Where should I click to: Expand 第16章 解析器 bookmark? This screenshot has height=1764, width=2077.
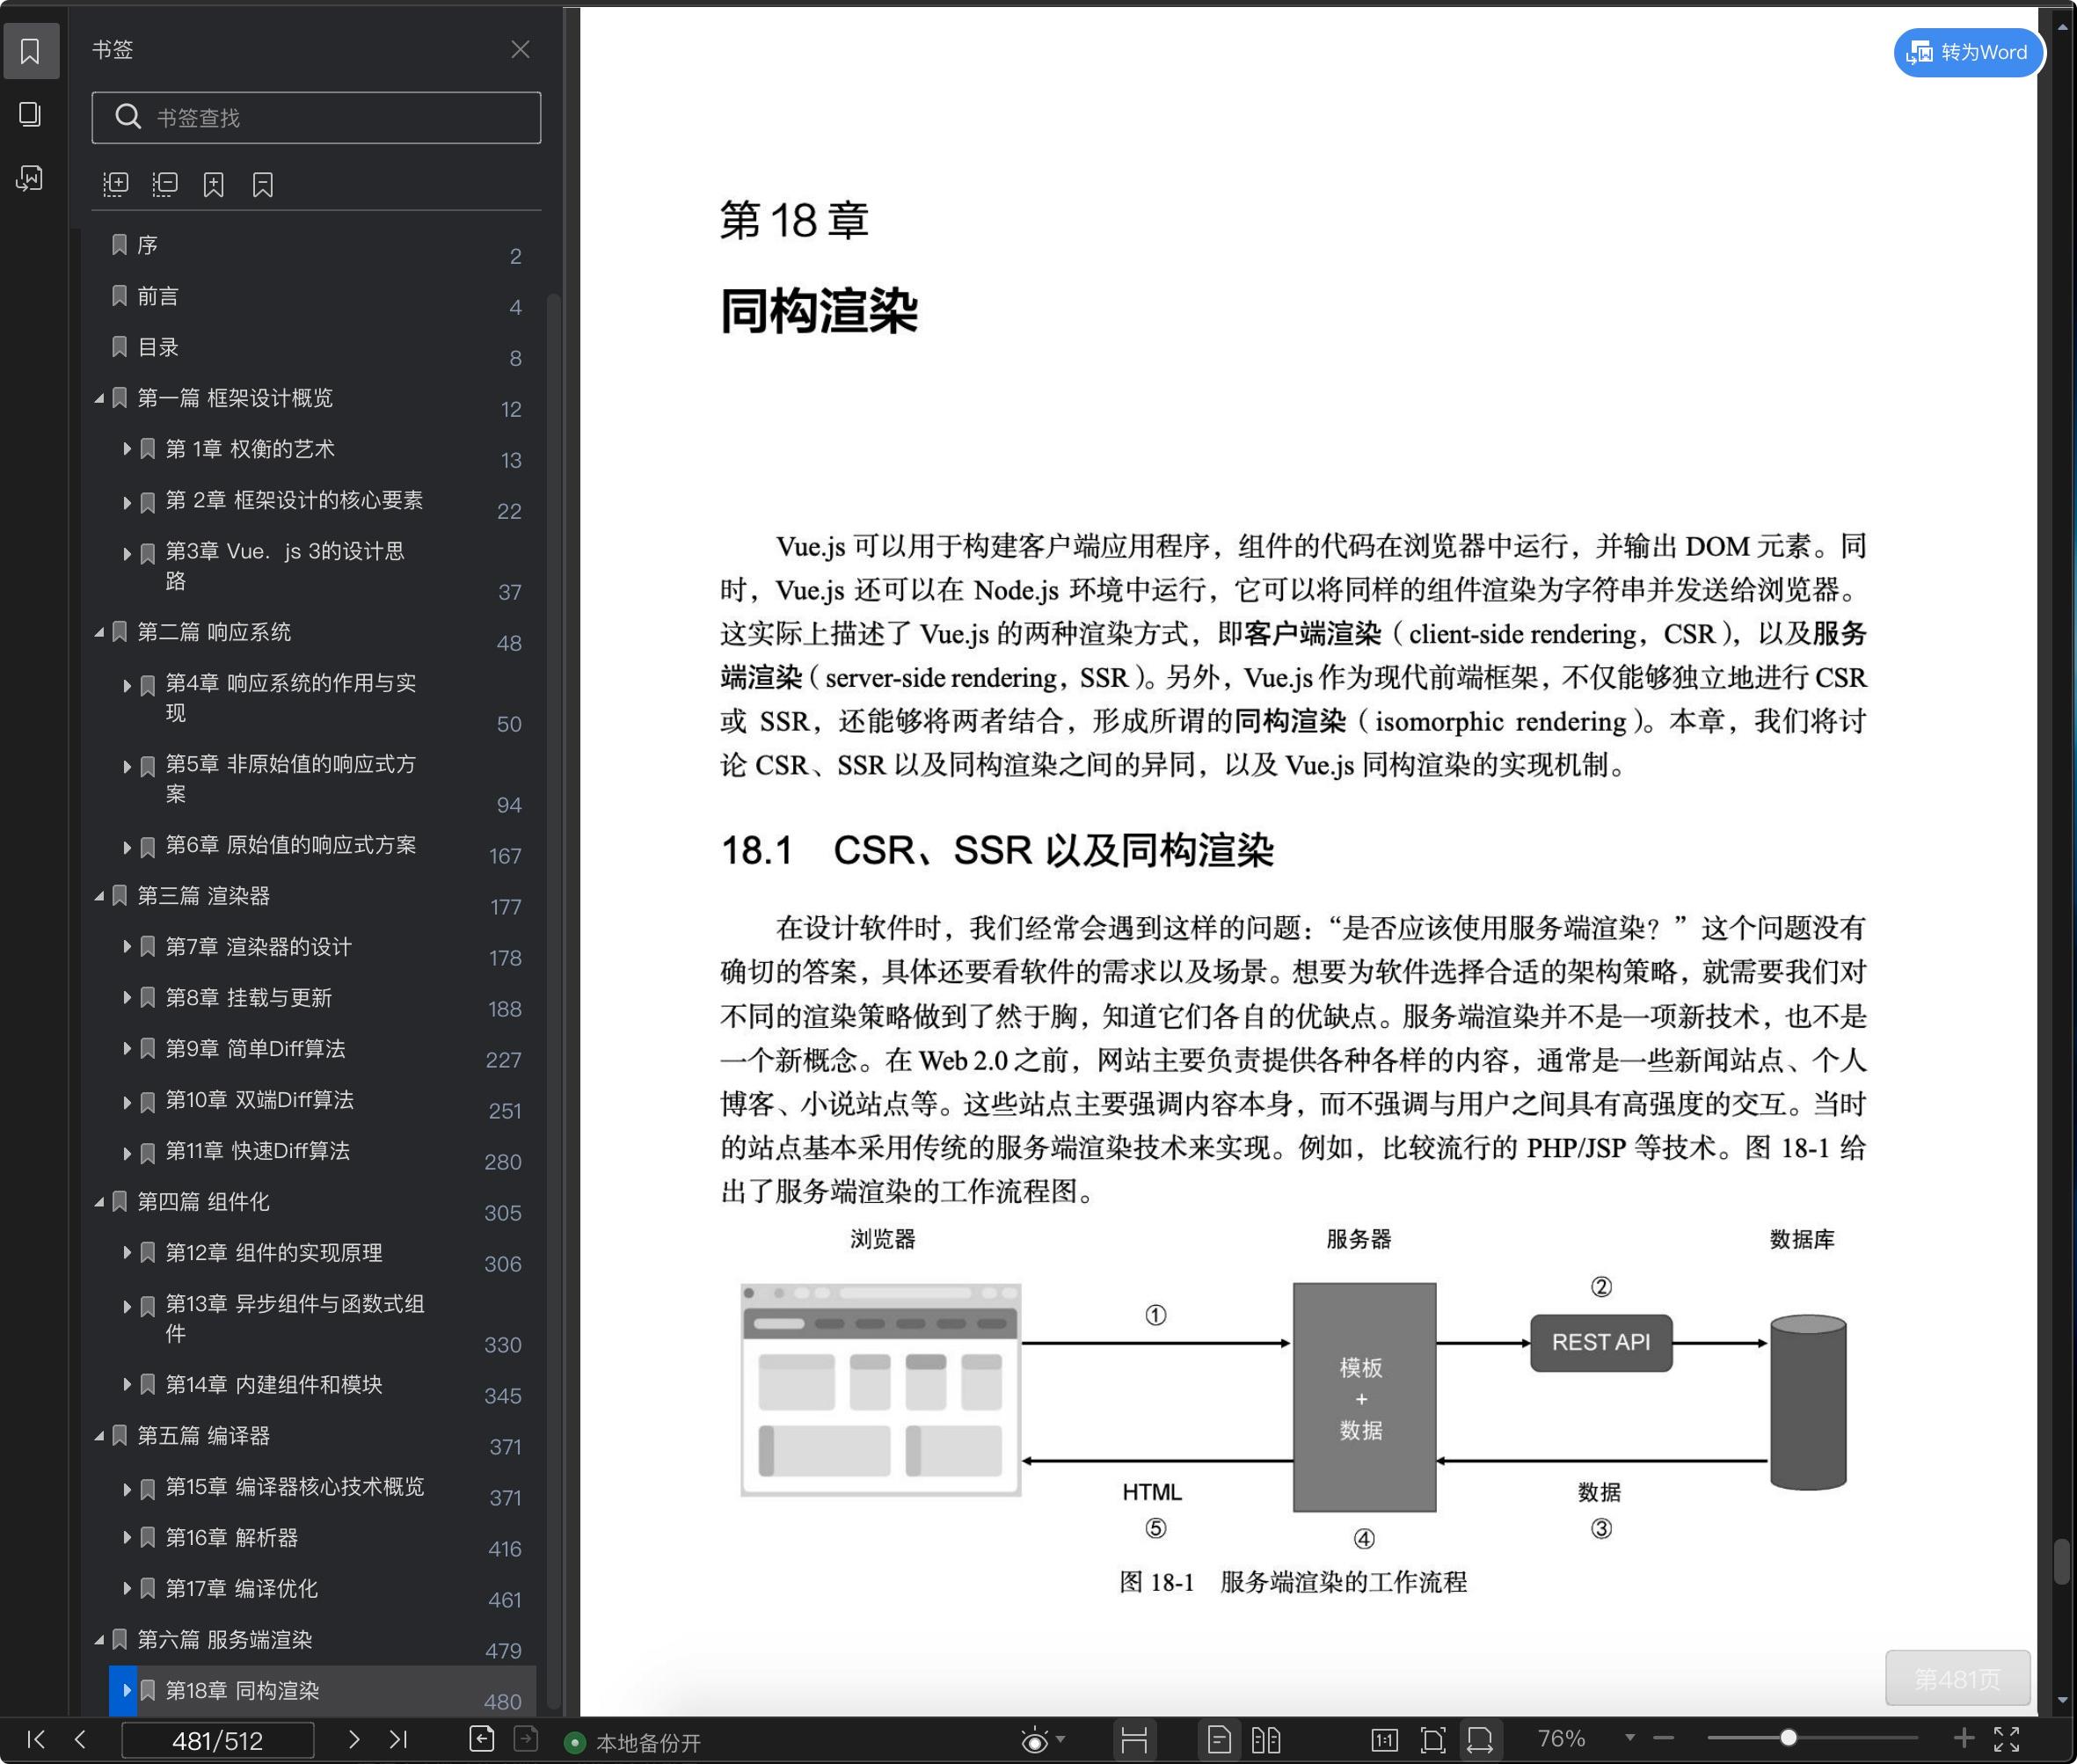pos(127,1537)
